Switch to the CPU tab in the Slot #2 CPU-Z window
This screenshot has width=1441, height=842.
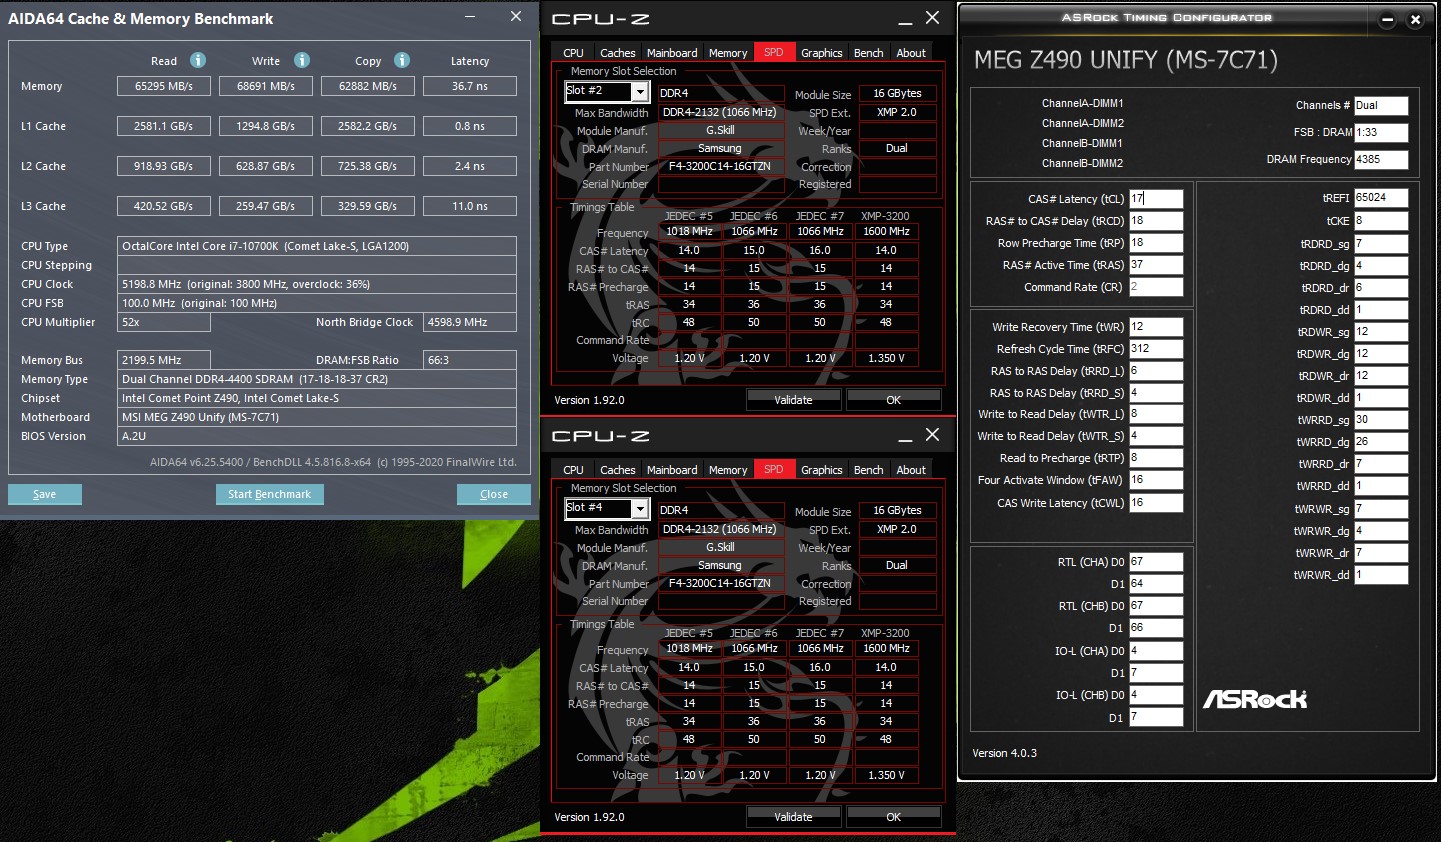click(573, 53)
